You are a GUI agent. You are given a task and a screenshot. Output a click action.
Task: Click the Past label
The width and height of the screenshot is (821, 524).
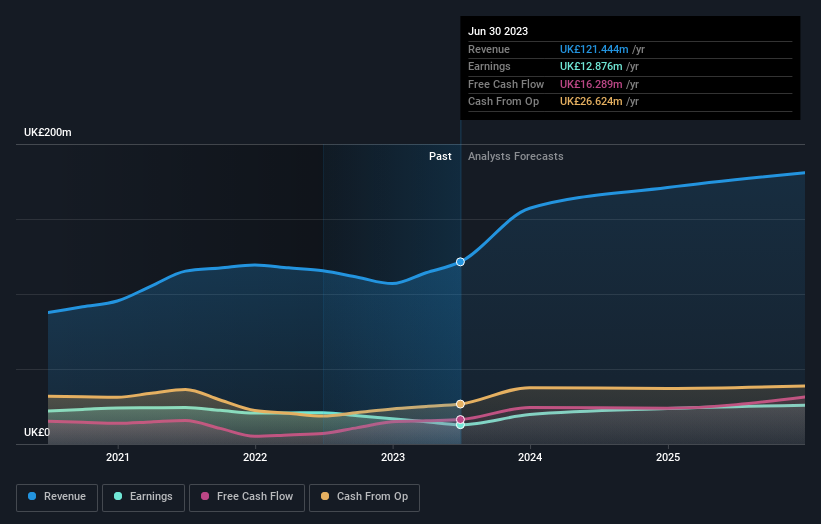click(x=440, y=157)
